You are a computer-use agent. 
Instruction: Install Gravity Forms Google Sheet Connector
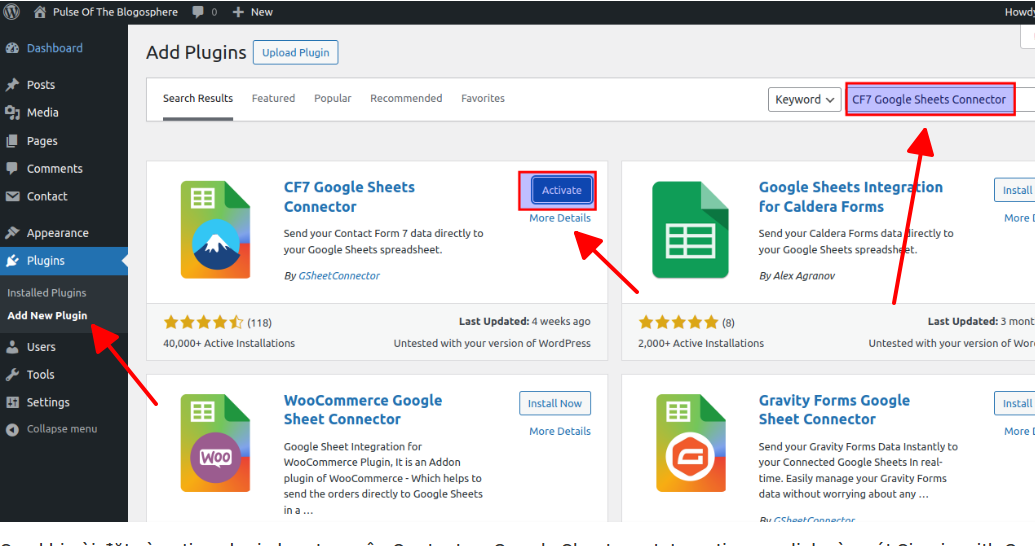click(1015, 403)
